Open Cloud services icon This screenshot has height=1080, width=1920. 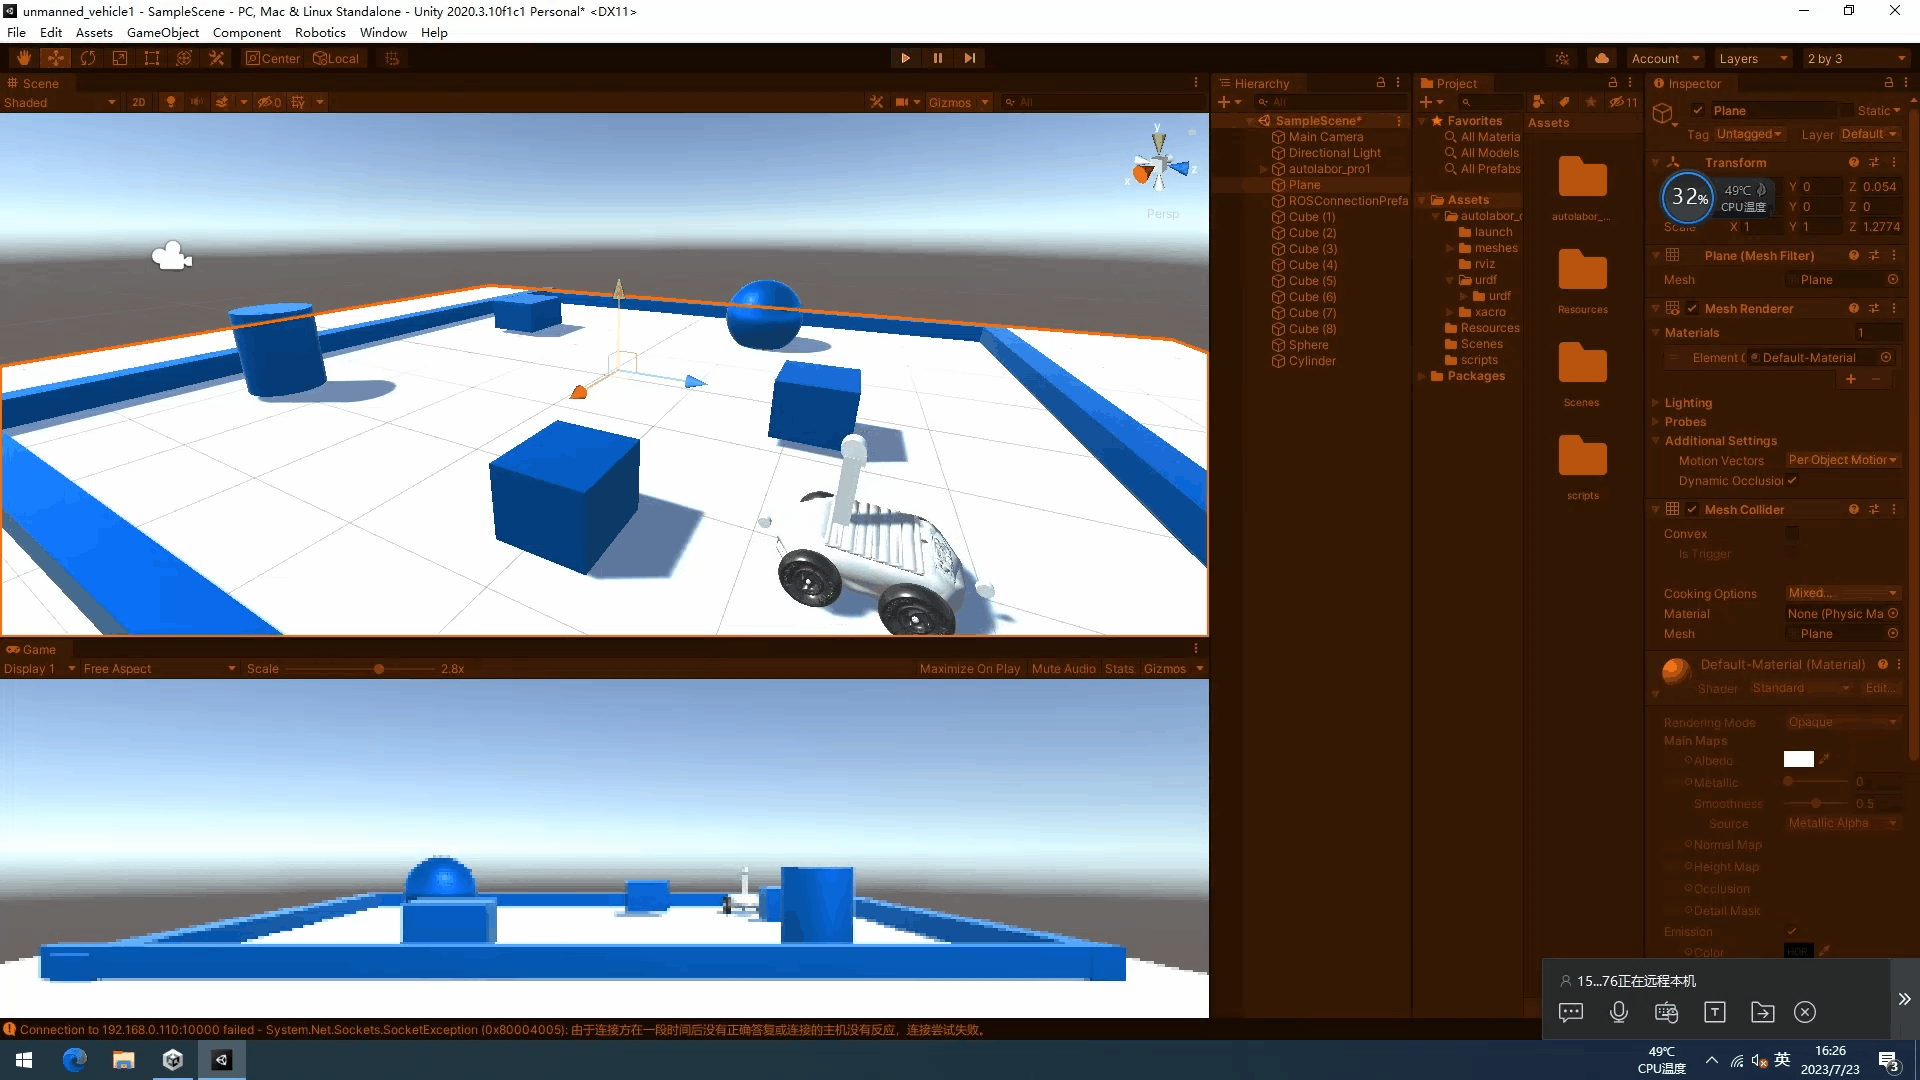coord(1601,58)
